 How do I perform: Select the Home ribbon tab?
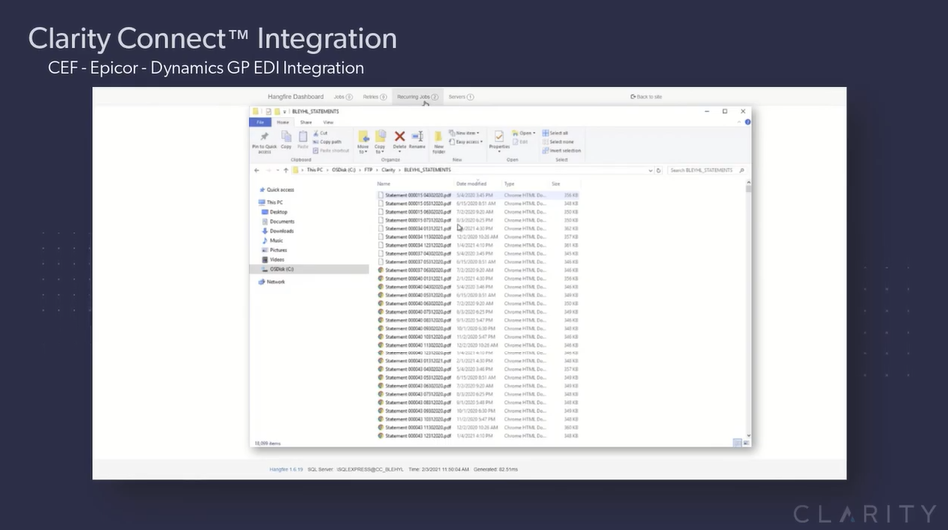[x=283, y=122]
